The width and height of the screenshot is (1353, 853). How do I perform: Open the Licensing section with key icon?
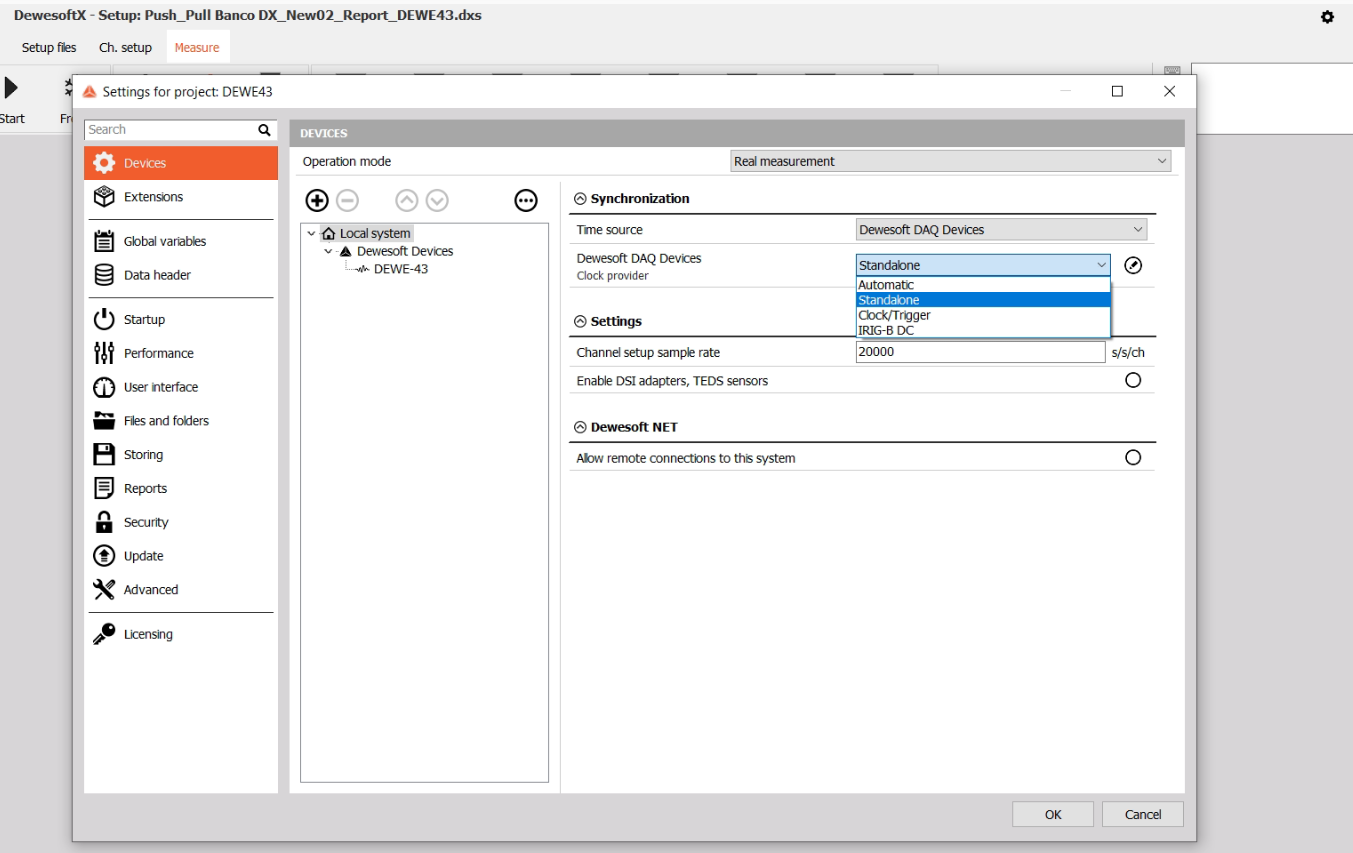tap(148, 634)
